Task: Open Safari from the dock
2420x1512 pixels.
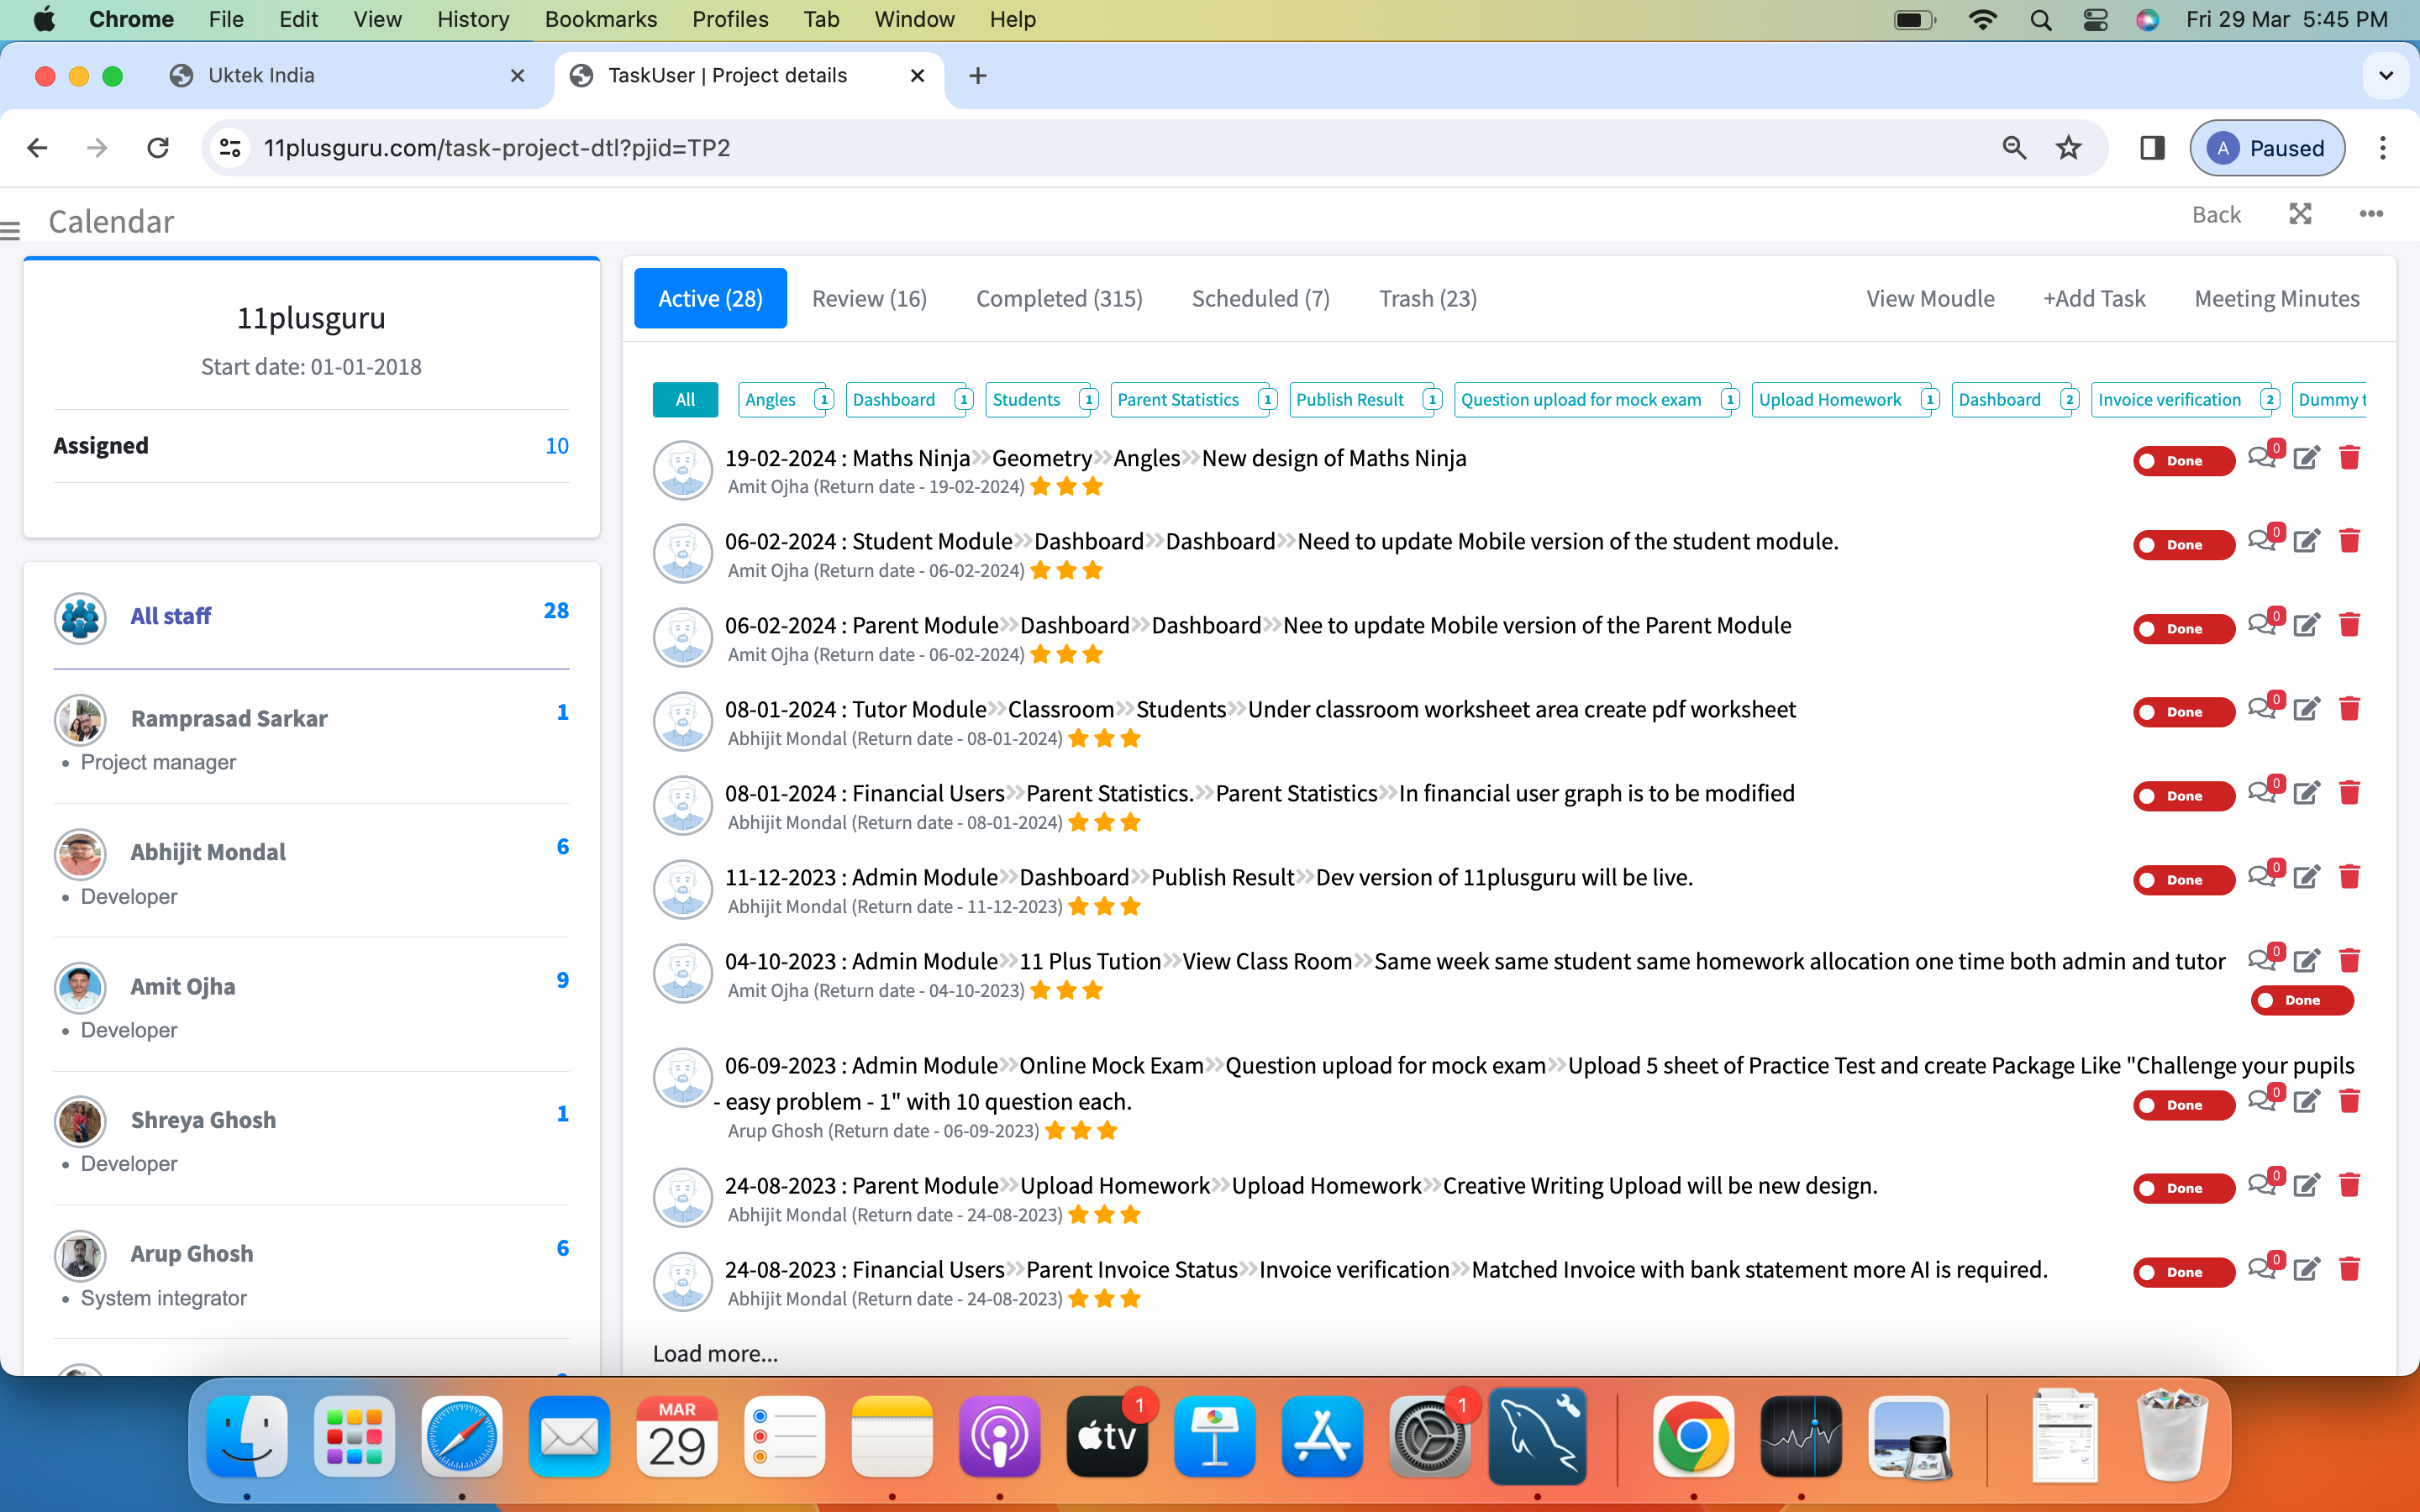Action: coord(461,1437)
